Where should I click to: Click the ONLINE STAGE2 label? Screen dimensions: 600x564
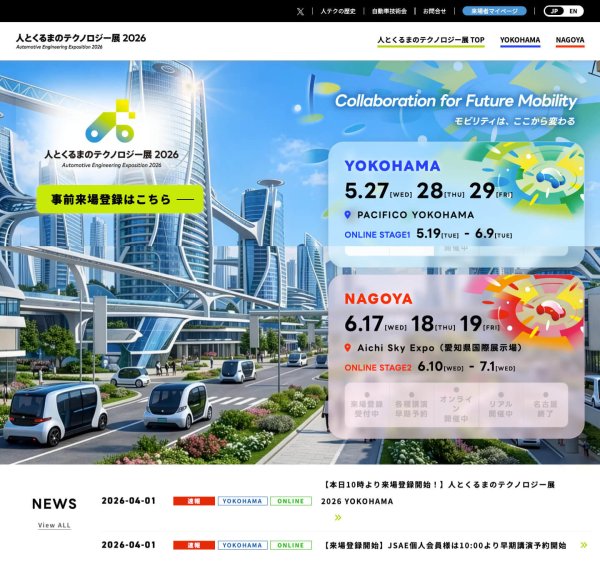pyautogui.click(x=378, y=368)
